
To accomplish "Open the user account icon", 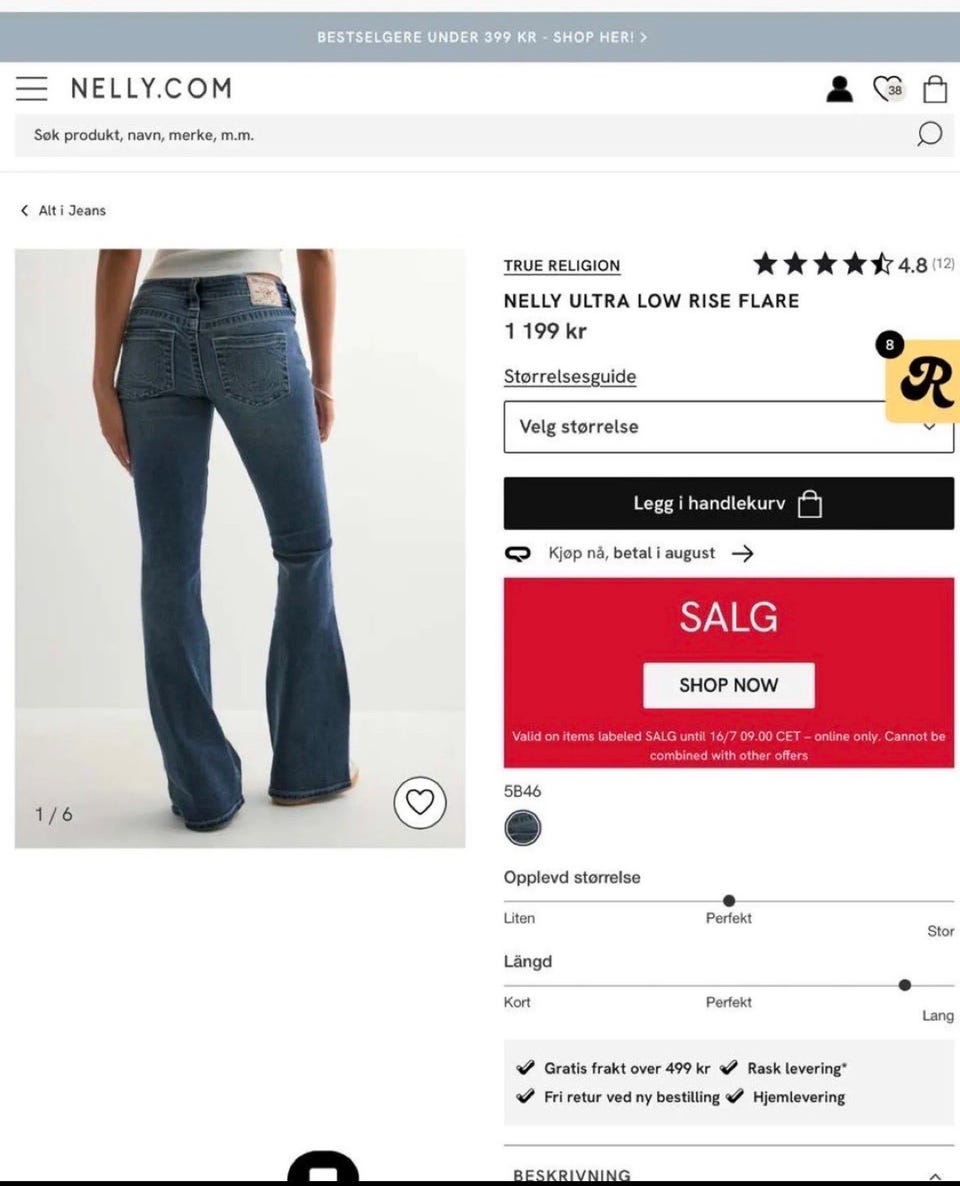I will pyautogui.click(x=839, y=89).
